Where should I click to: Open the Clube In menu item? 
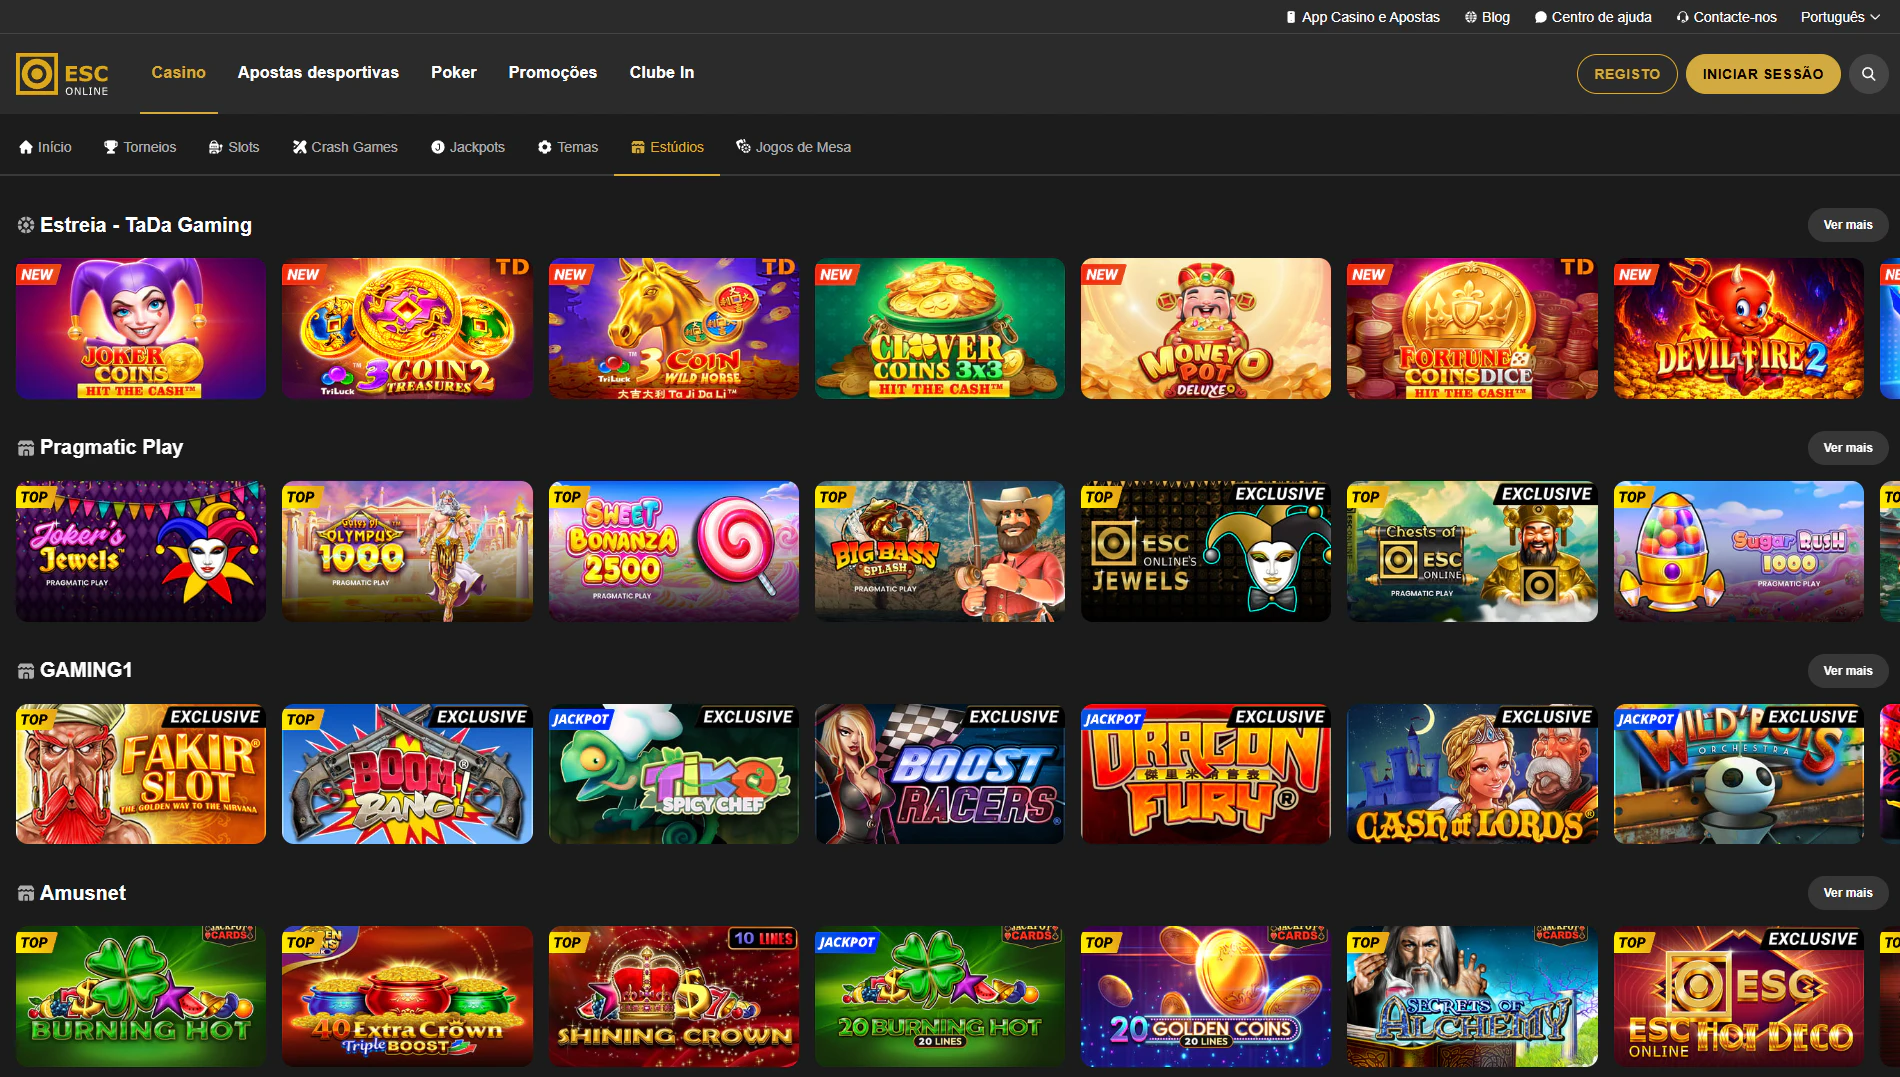point(662,72)
